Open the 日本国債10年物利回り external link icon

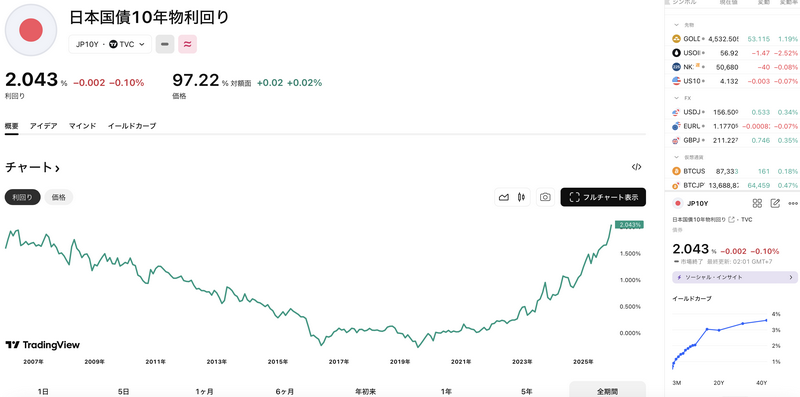pos(732,219)
